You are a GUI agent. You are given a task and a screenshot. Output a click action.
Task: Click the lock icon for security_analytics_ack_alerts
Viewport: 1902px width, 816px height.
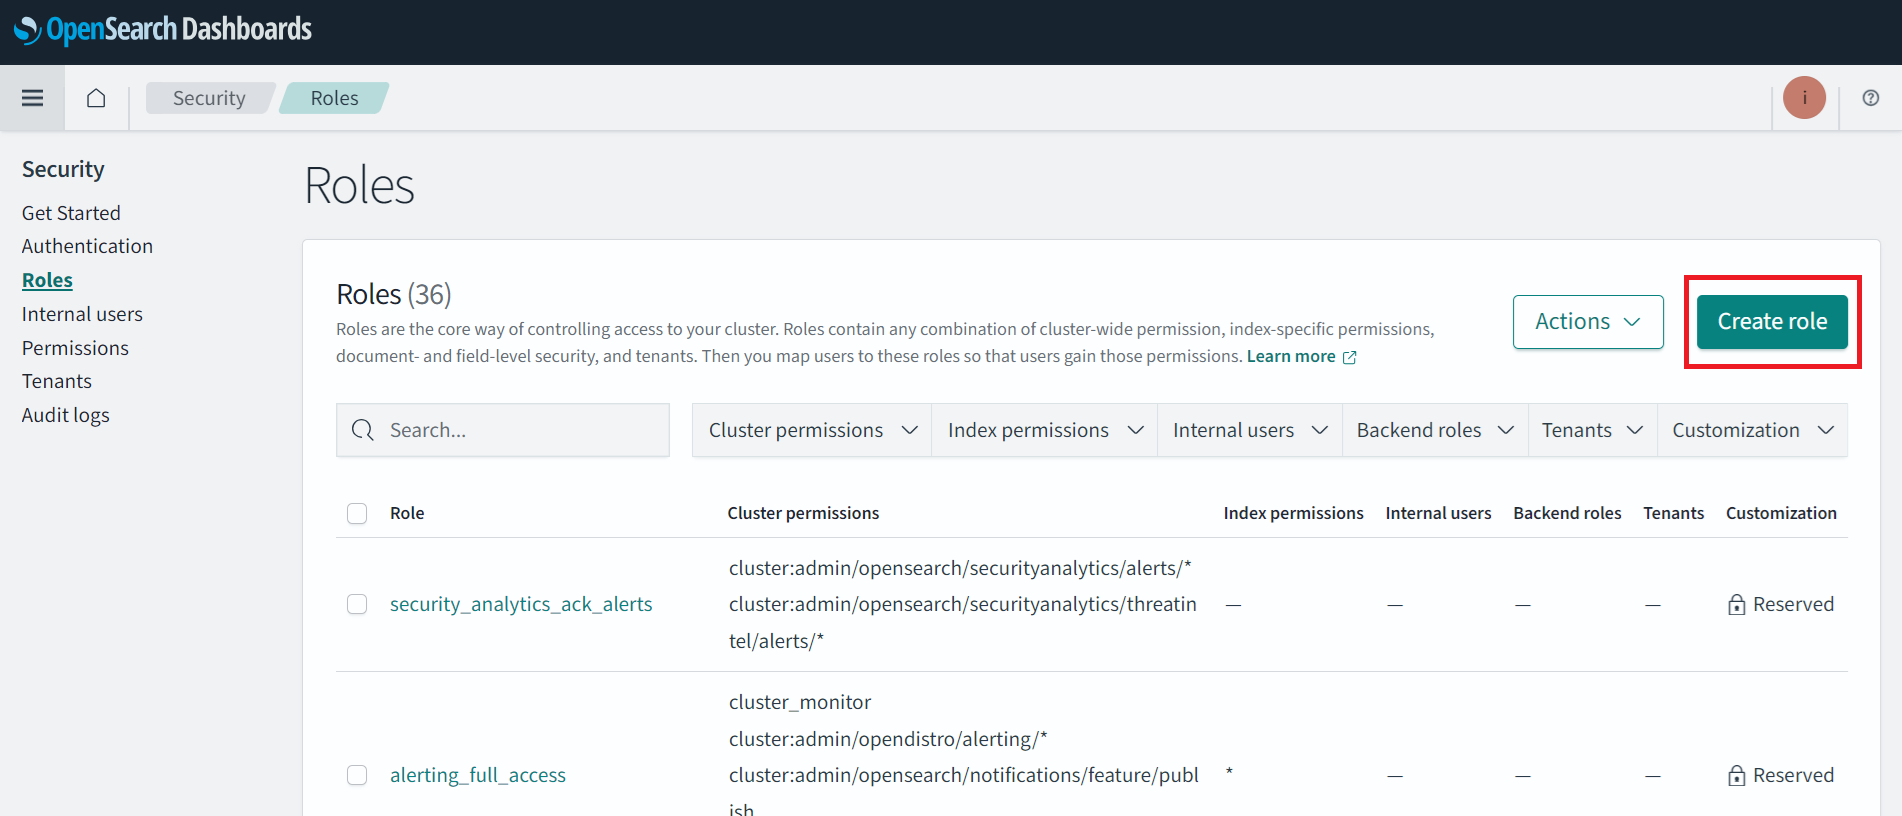coord(1736,604)
